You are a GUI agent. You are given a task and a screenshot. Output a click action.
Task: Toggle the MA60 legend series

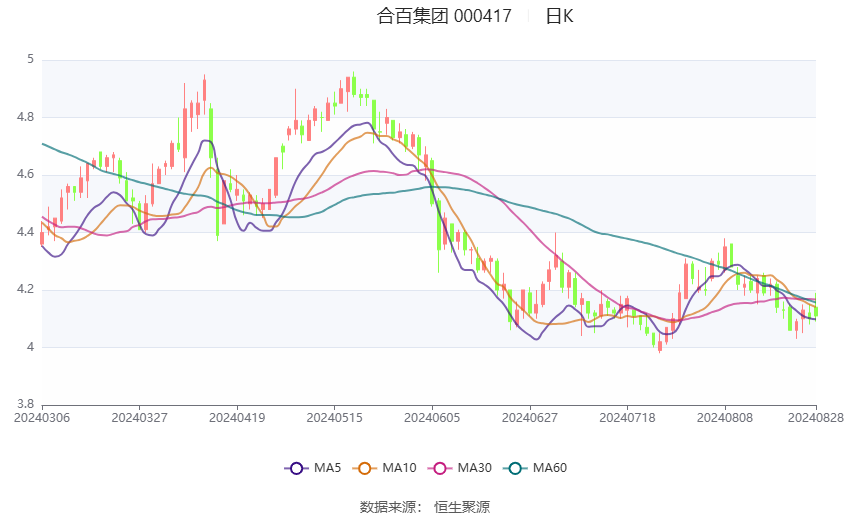pos(535,468)
